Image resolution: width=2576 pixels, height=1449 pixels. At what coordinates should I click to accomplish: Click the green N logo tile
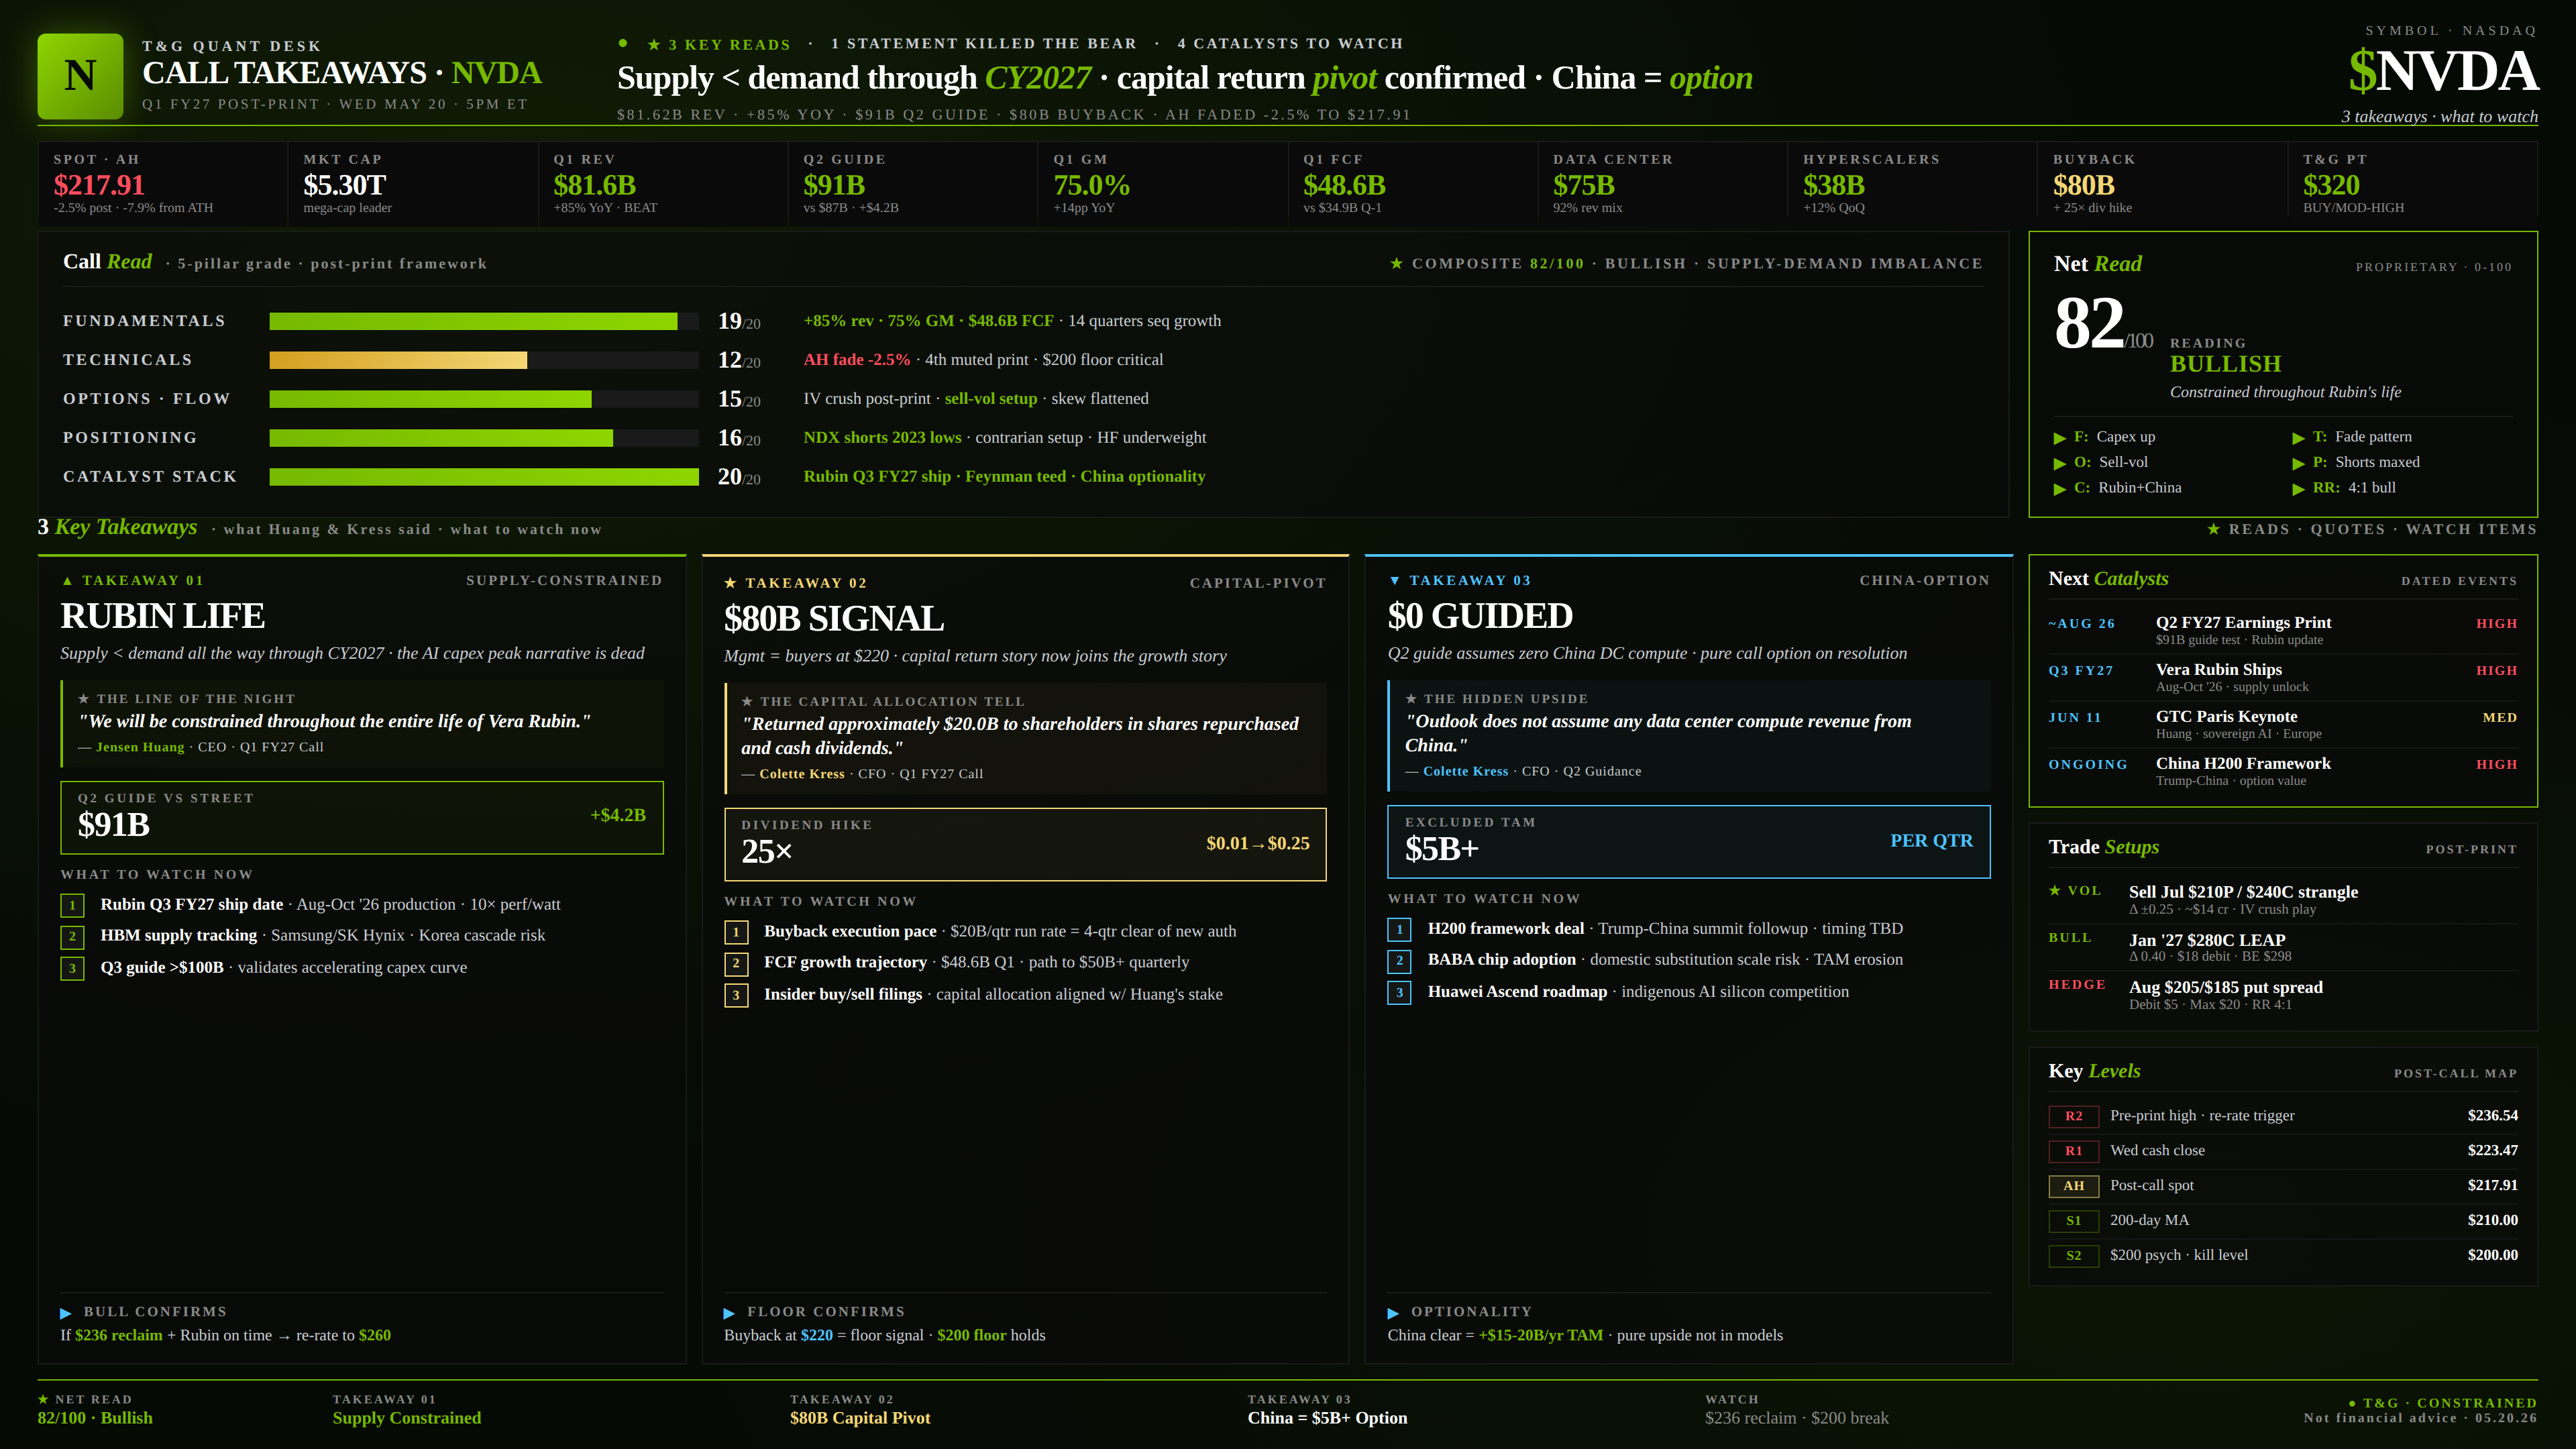80,76
